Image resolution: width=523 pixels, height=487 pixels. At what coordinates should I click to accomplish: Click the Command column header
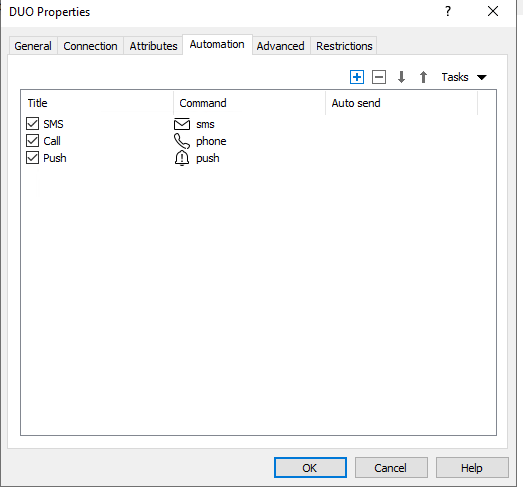[x=249, y=103]
